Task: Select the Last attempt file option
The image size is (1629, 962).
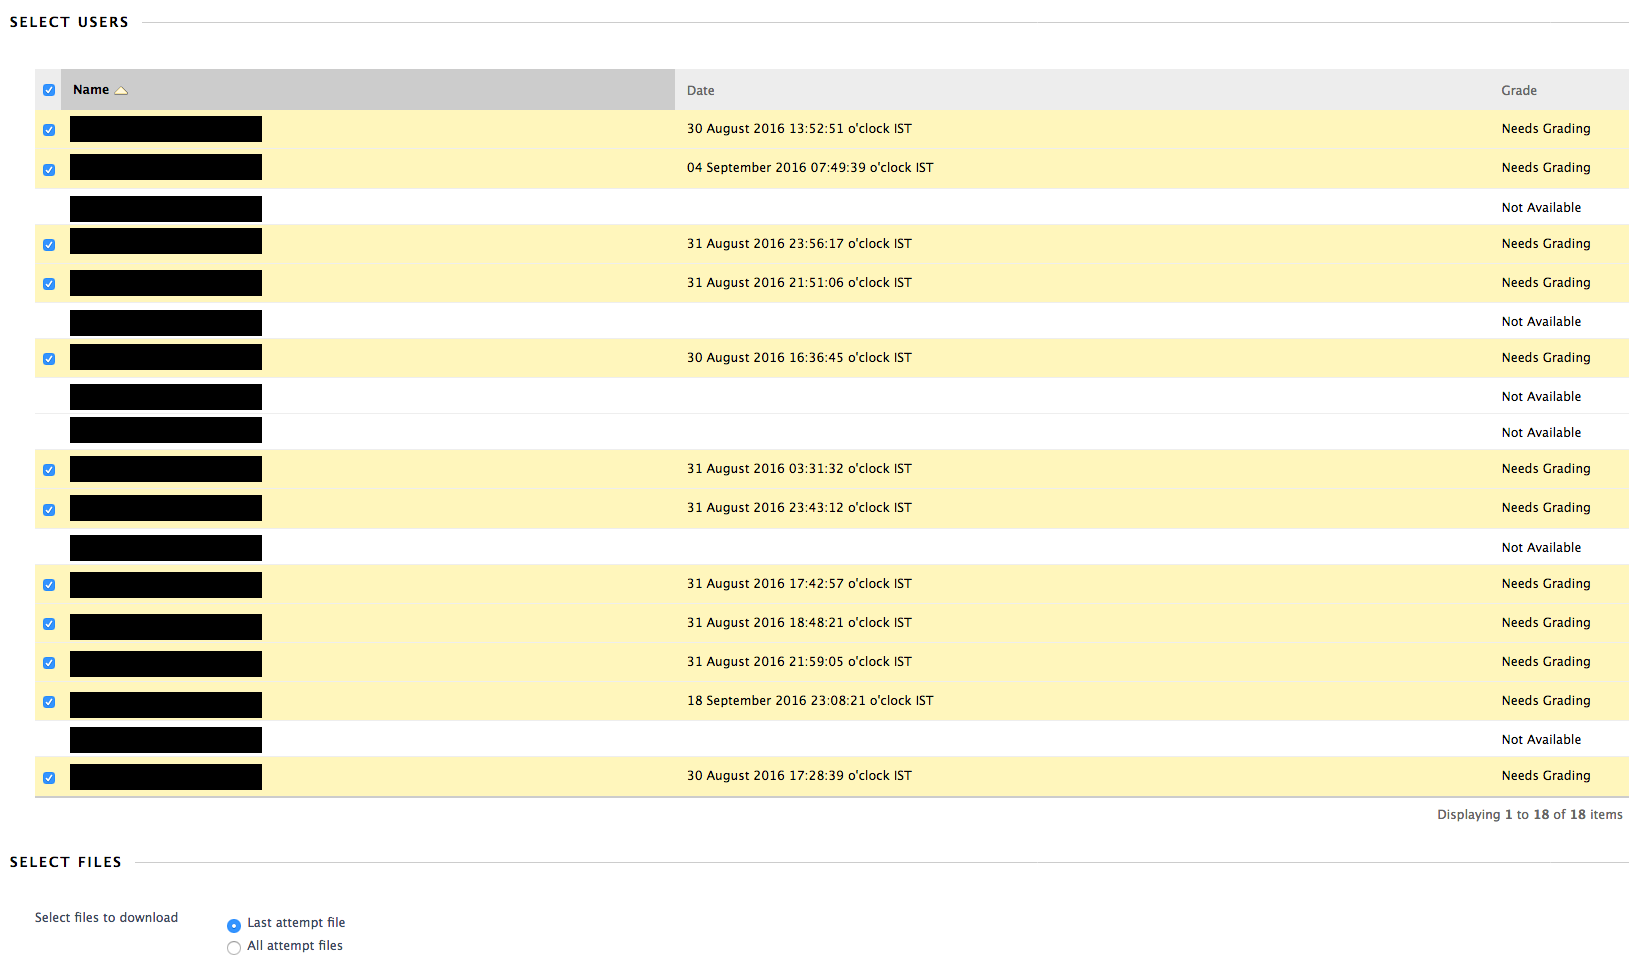Action: click(x=234, y=925)
